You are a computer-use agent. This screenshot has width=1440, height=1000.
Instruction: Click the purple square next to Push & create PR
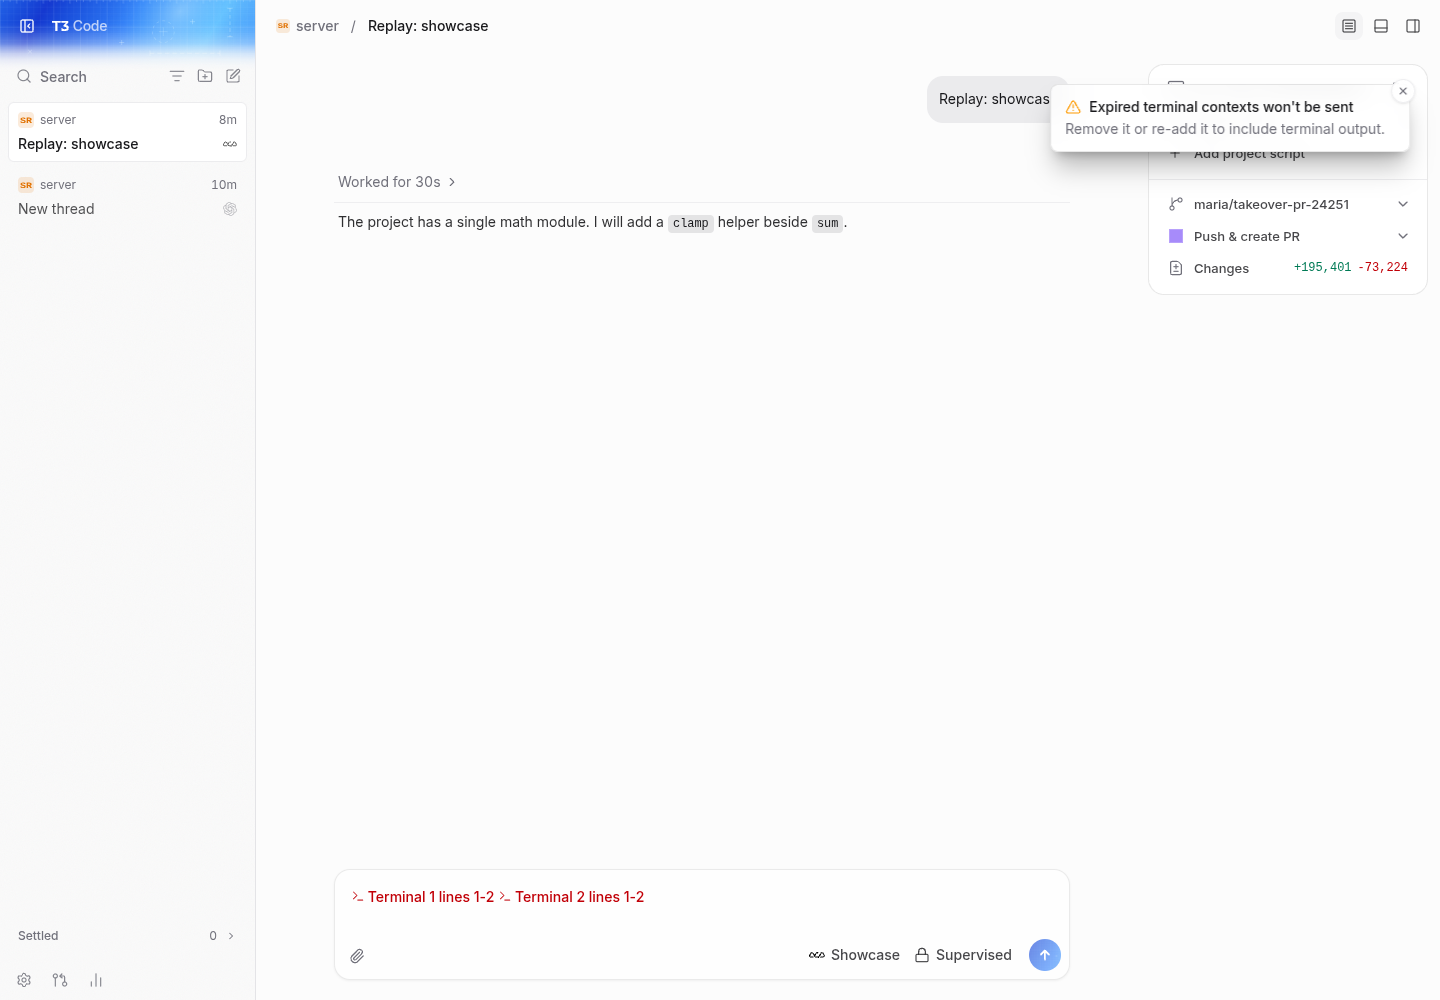(1176, 236)
